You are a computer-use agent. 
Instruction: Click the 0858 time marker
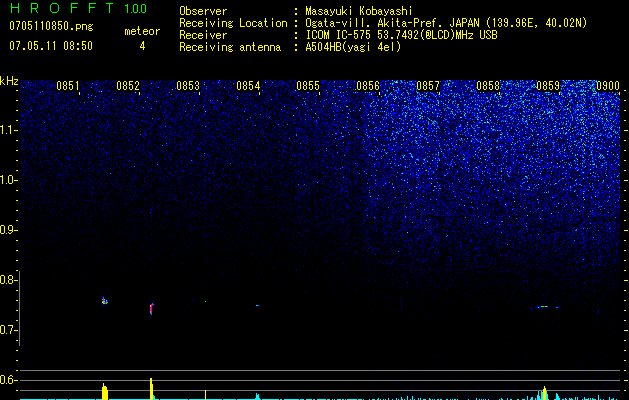(x=488, y=85)
